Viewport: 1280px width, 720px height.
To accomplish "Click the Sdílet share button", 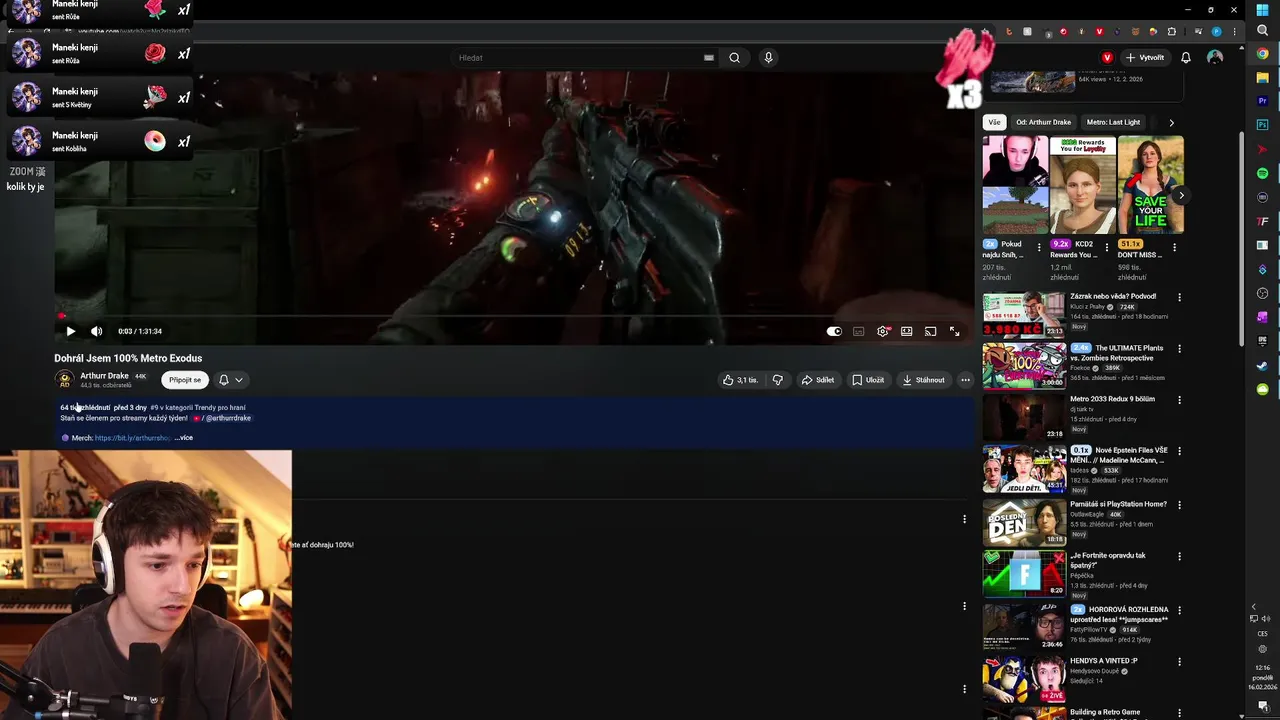I will point(818,380).
